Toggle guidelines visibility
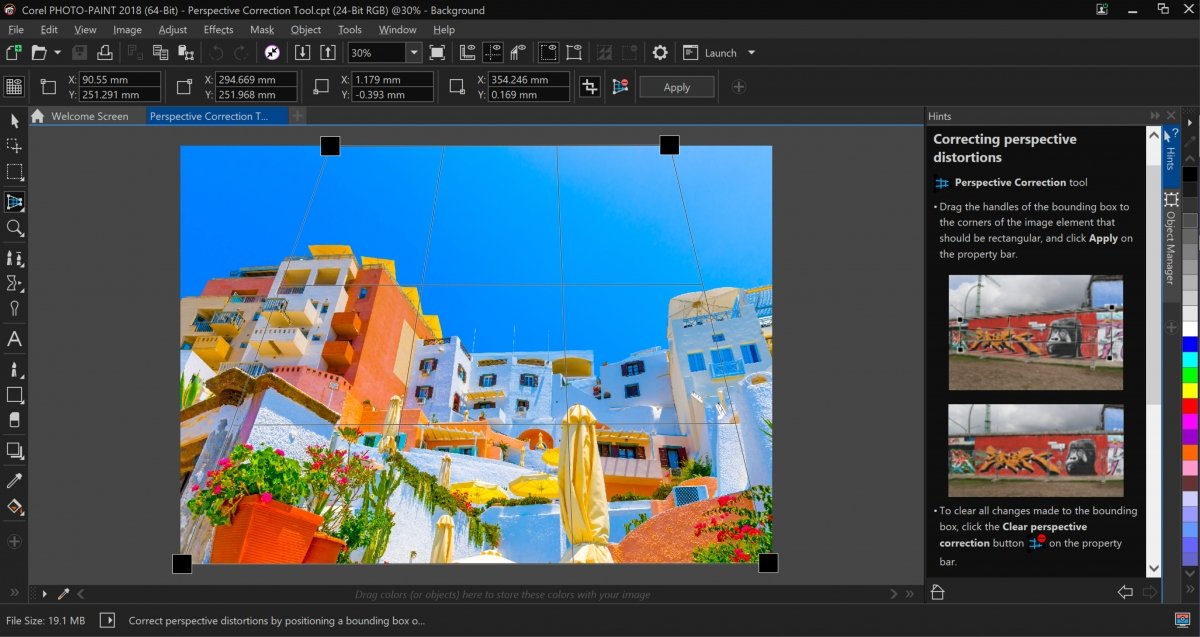The width and height of the screenshot is (1200, 637). (493, 53)
